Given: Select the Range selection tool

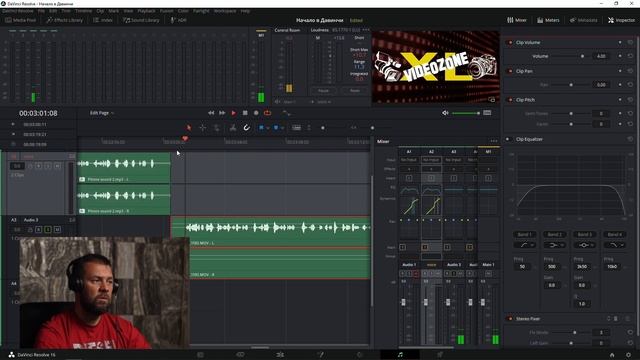Looking at the screenshot, I should (202, 128).
